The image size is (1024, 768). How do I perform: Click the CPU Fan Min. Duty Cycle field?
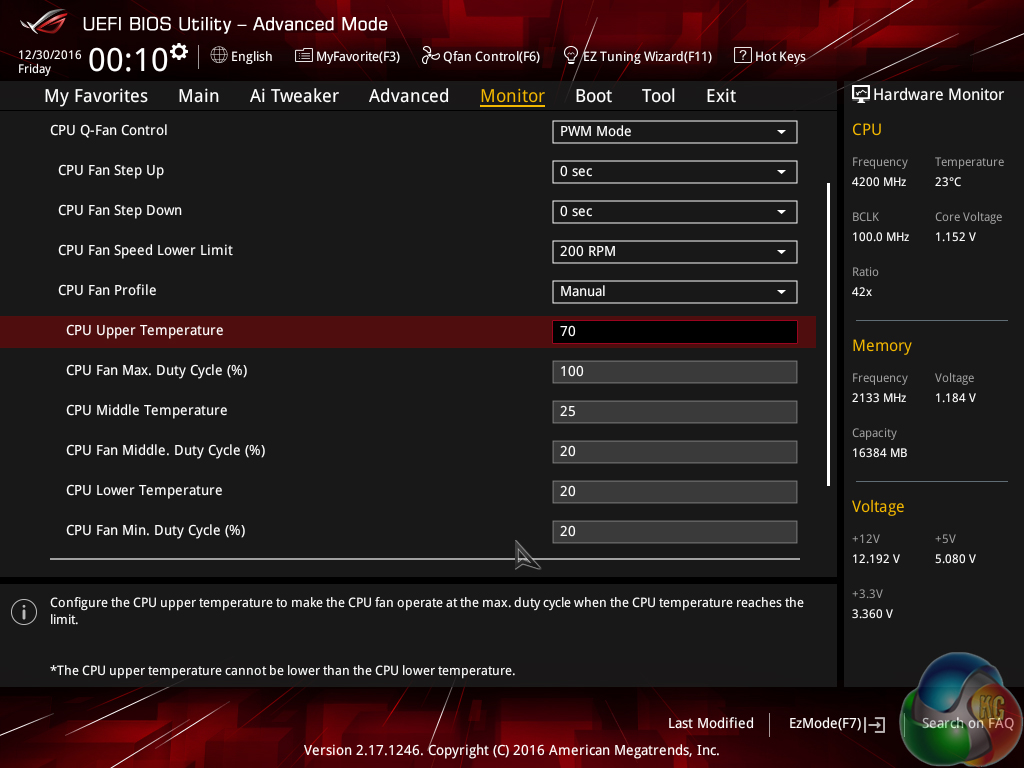click(x=674, y=532)
